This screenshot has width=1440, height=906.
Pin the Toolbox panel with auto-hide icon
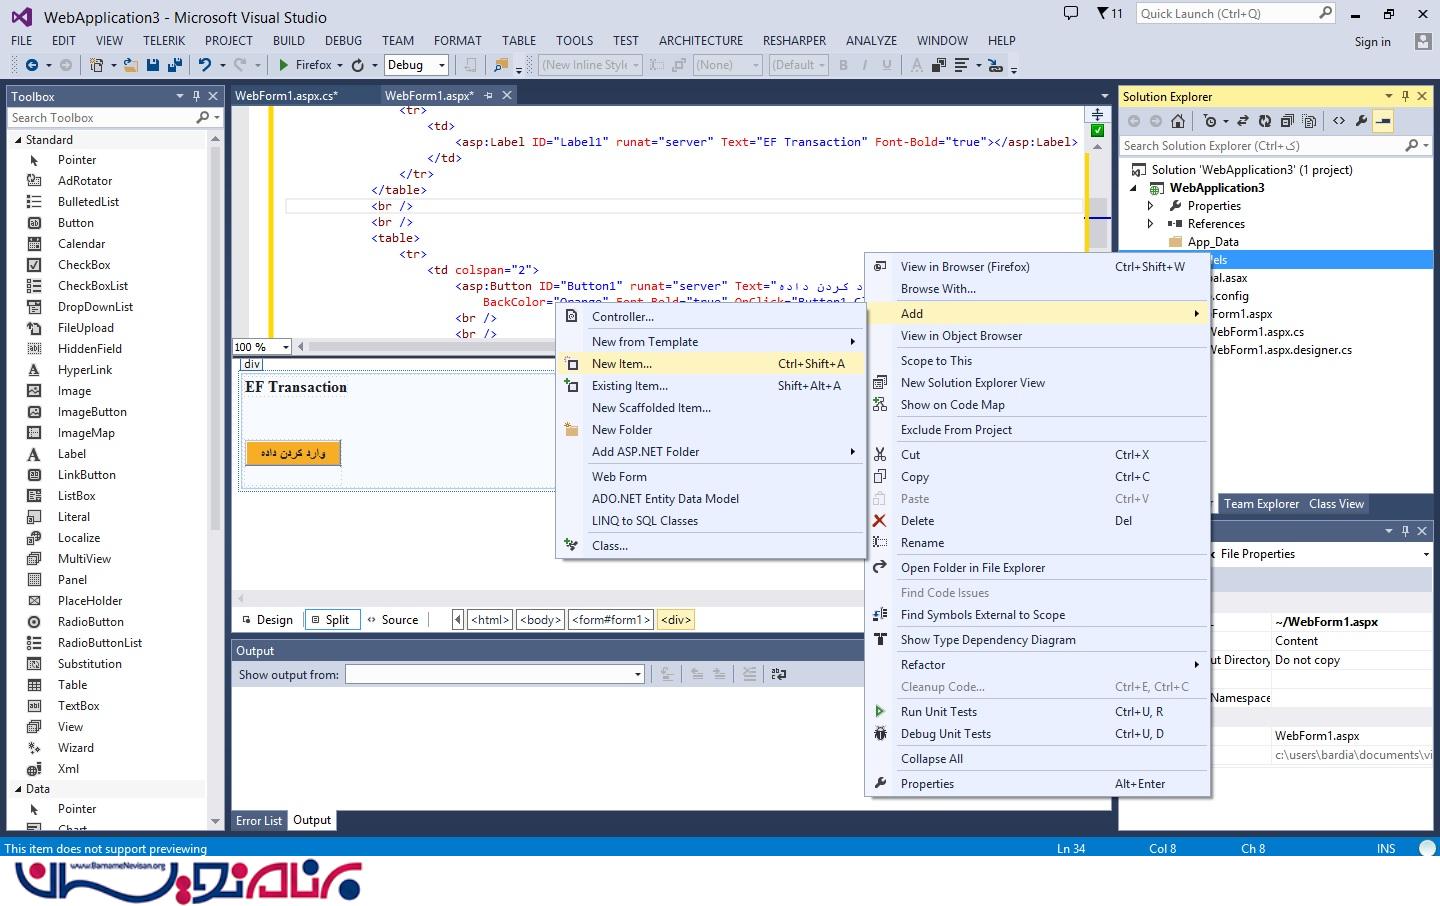tap(196, 96)
